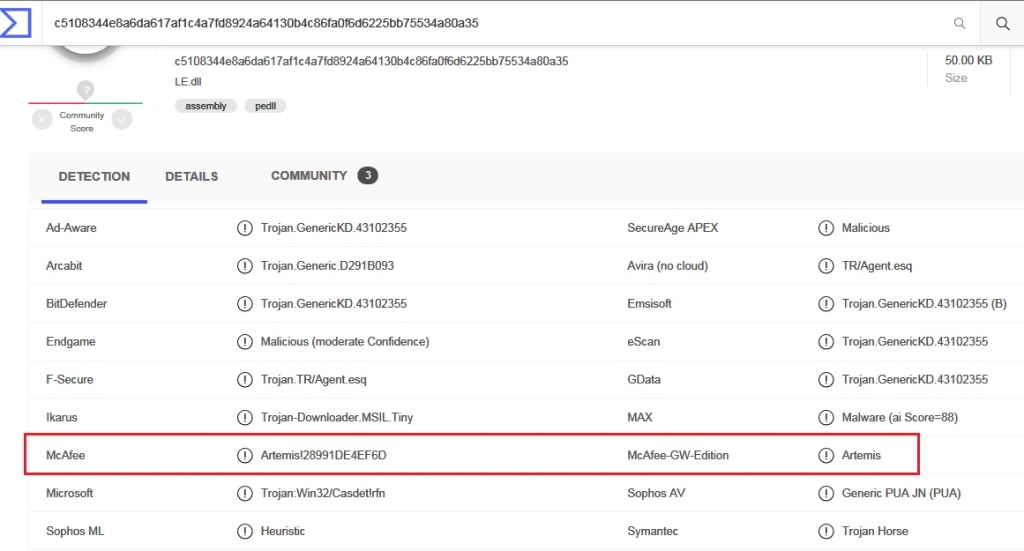Click the alert icon for eScan detection

tap(825, 341)
